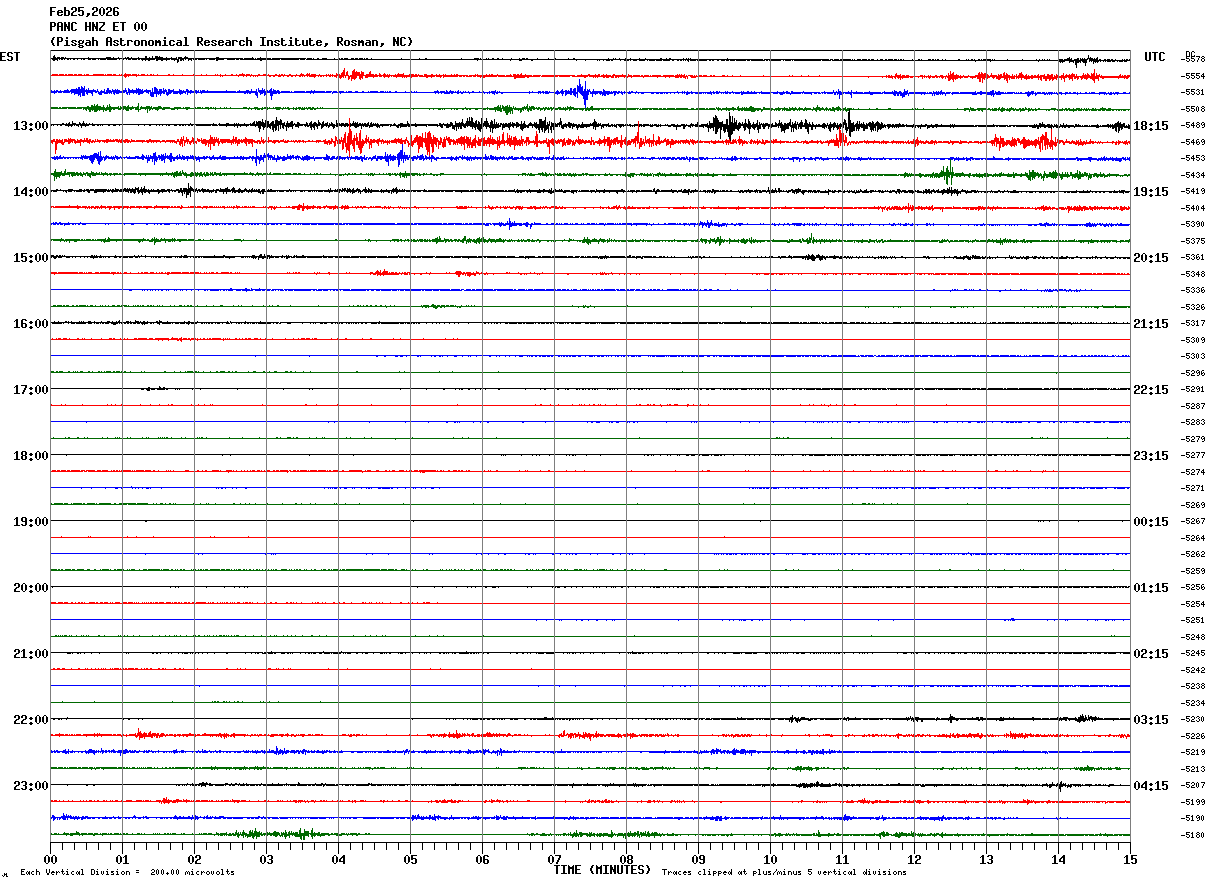Click the '17:00' EST time label
This screenshot has width=1210, height=886.
[30, 390]
